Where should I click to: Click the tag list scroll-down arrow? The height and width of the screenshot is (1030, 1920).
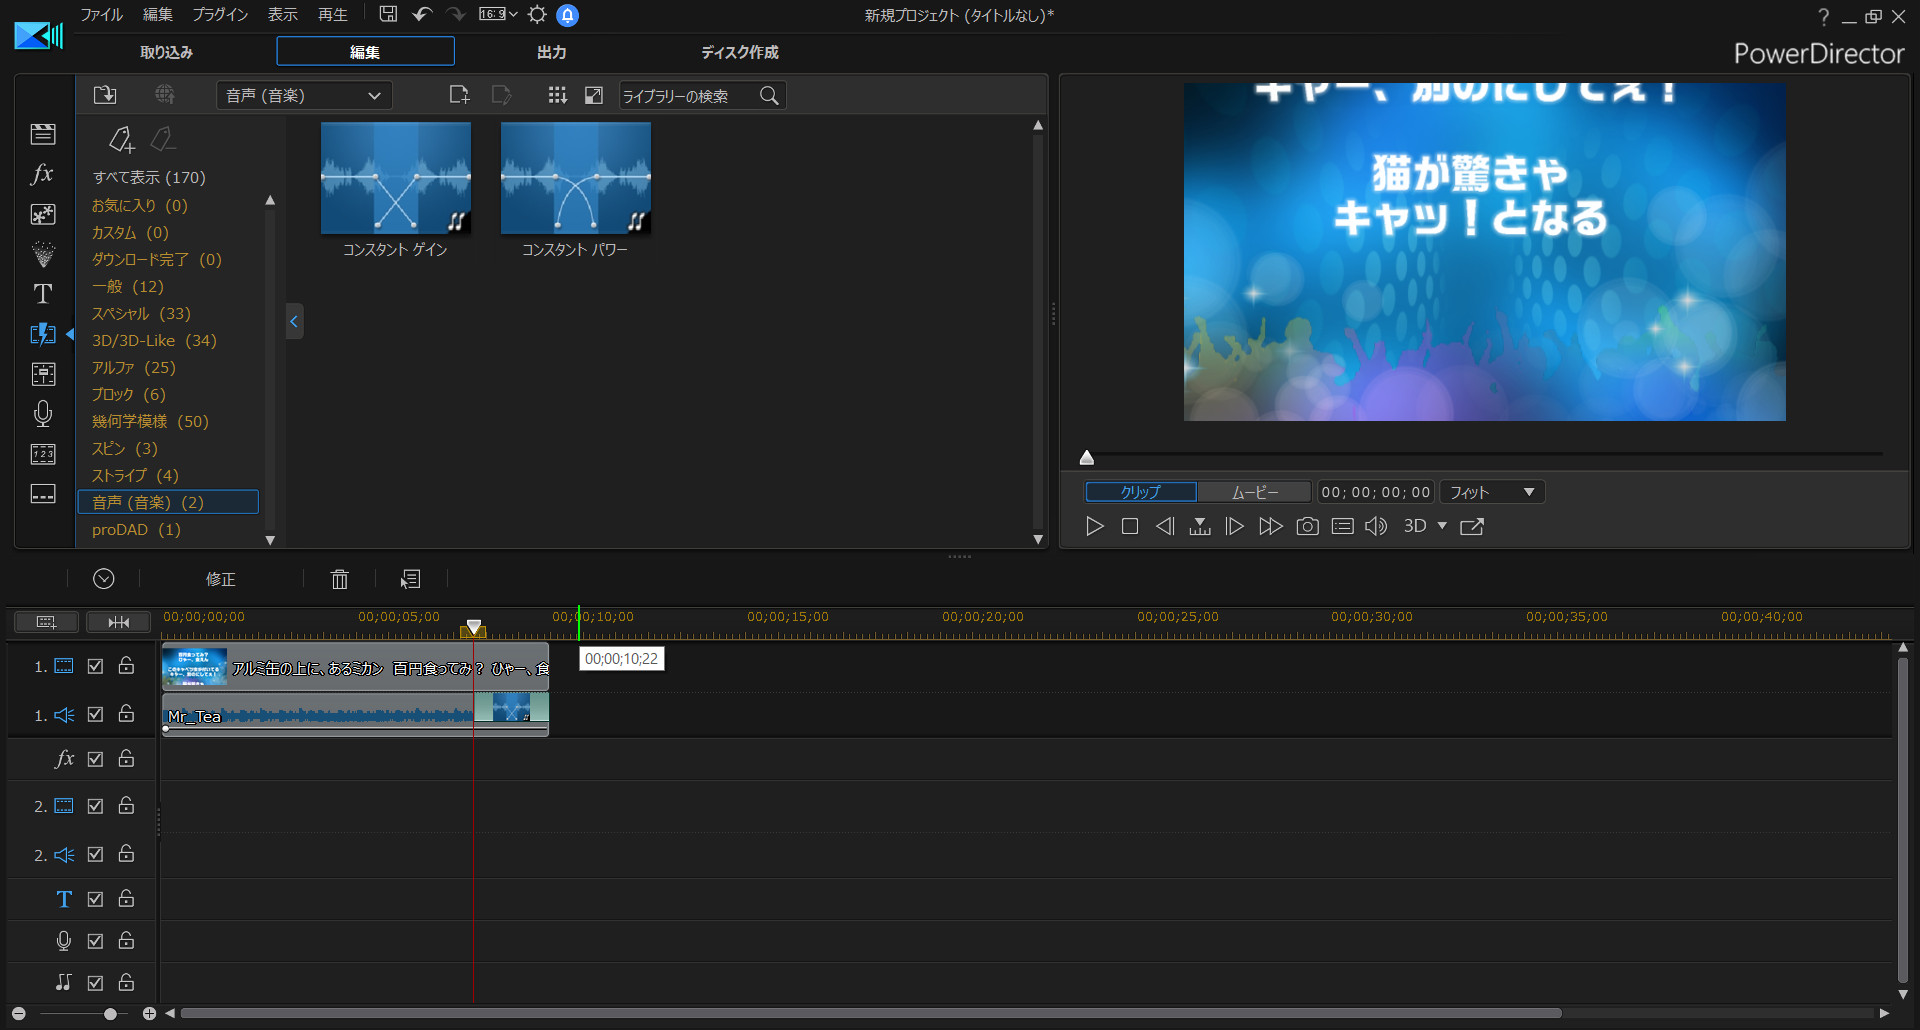(x=270, y=540)
